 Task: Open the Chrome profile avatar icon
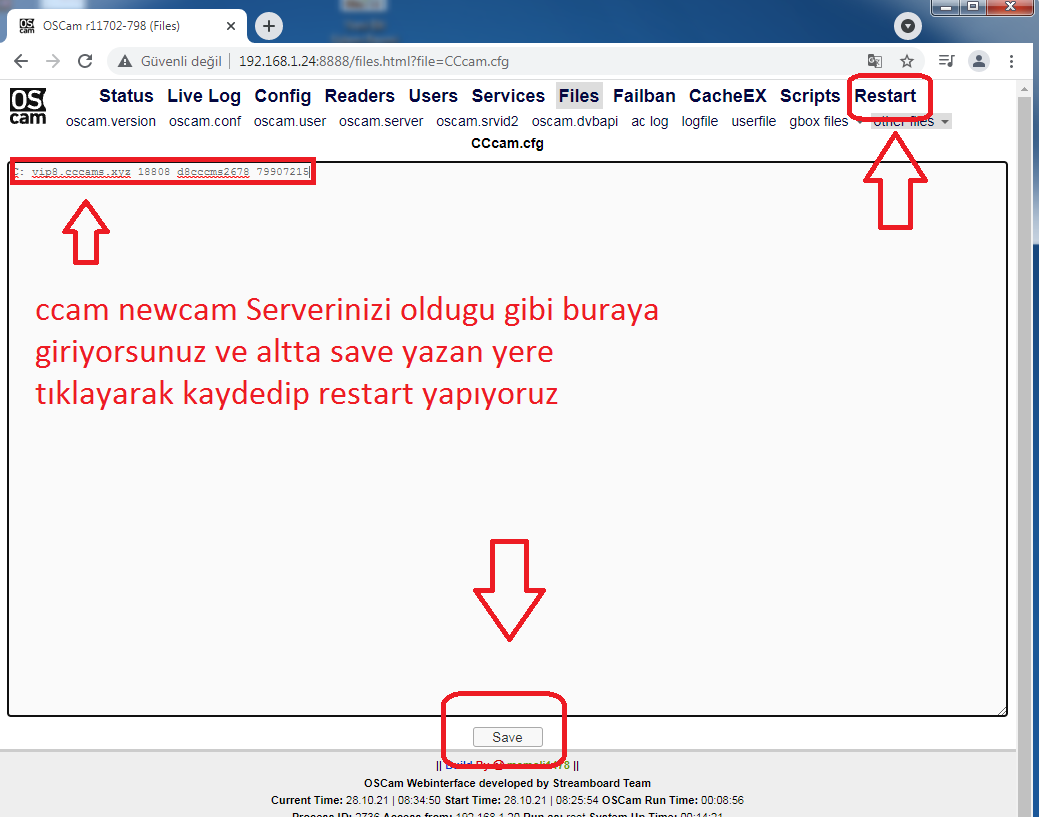[x=979, y=62]
